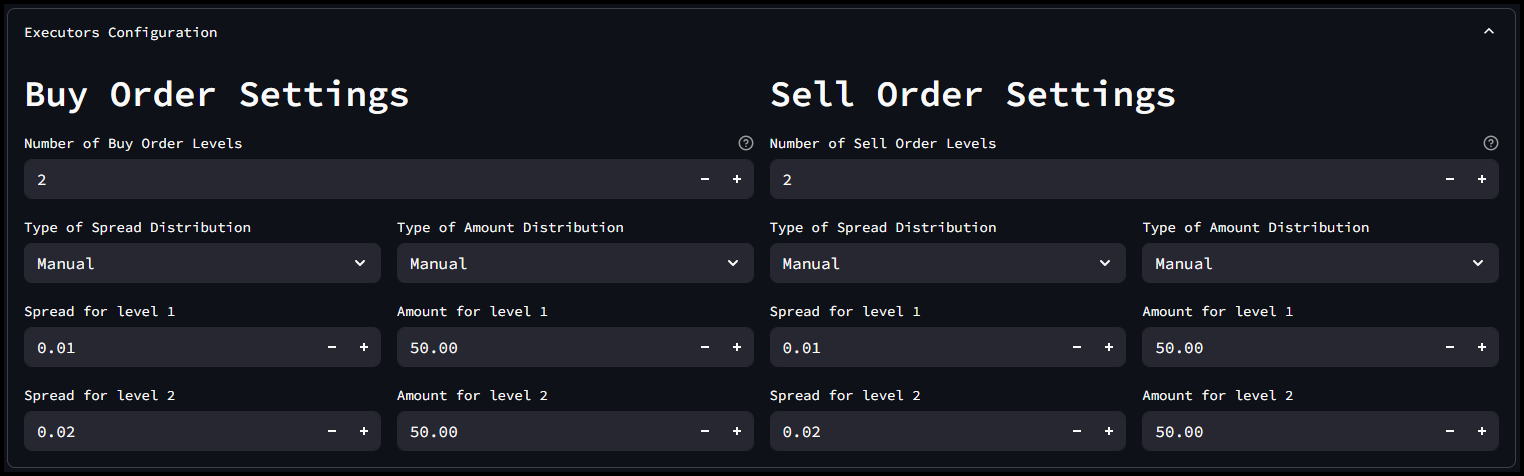The width and height of the screenshot is (1524, 476).
Task: Open buy Type of Spread Distribution dropdown
Action: click(202, 264)
